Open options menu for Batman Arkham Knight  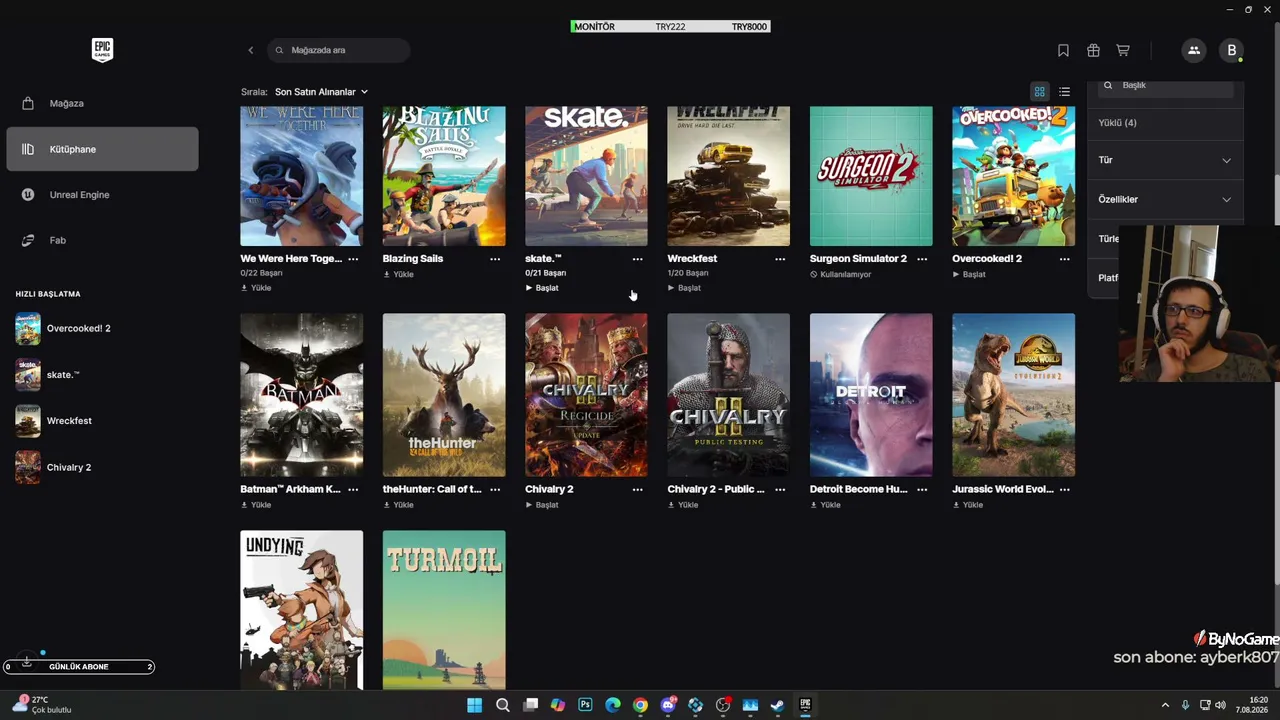tap(353, 490)
